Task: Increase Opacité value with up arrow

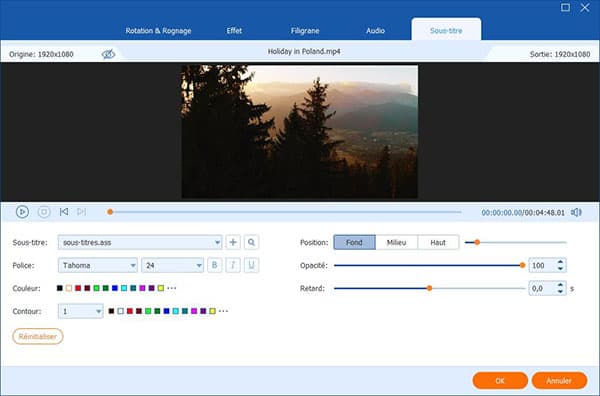Action: (x=560, y=262)
